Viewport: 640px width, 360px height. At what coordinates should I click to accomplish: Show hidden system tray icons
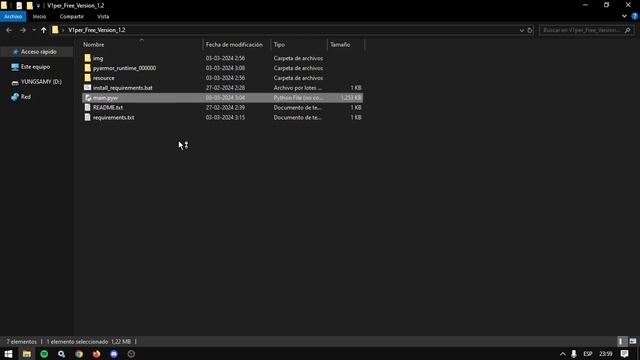(x=562, y=354)
